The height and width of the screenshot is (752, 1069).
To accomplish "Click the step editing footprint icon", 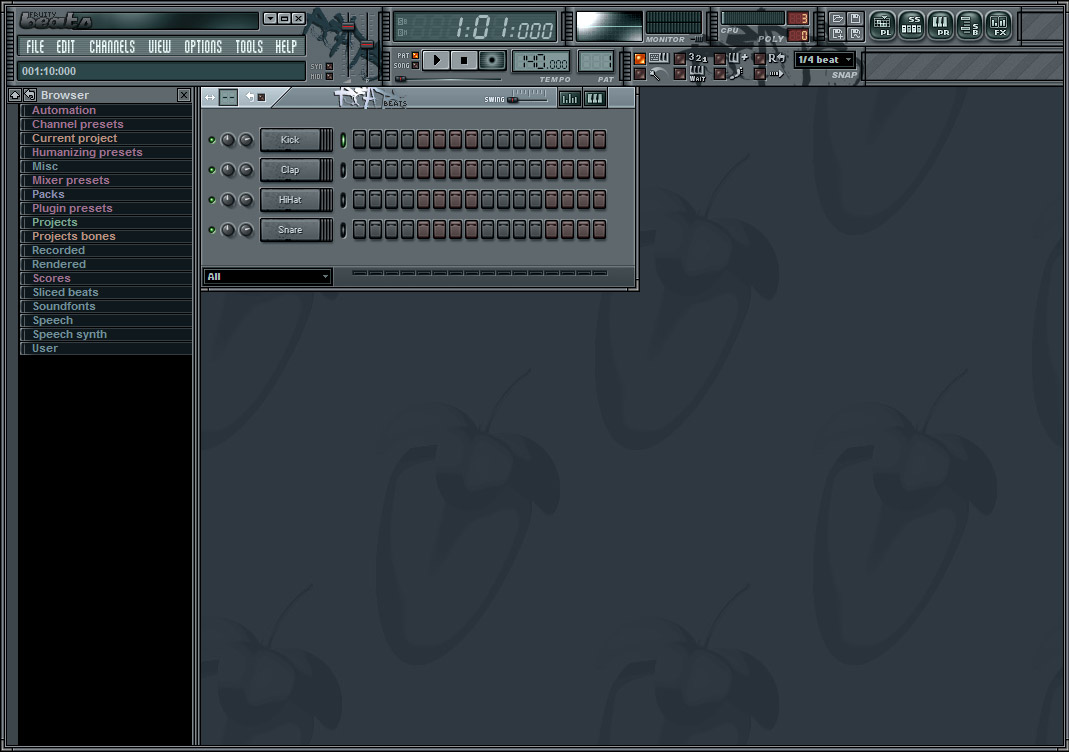I will (x=736, y=74).
